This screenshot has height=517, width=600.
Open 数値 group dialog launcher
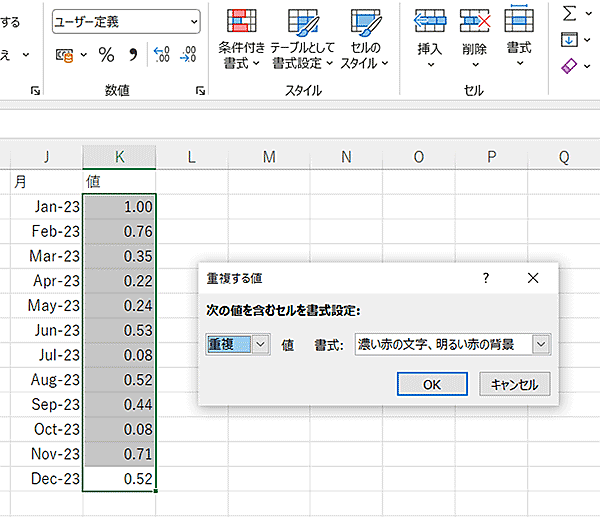201,91
